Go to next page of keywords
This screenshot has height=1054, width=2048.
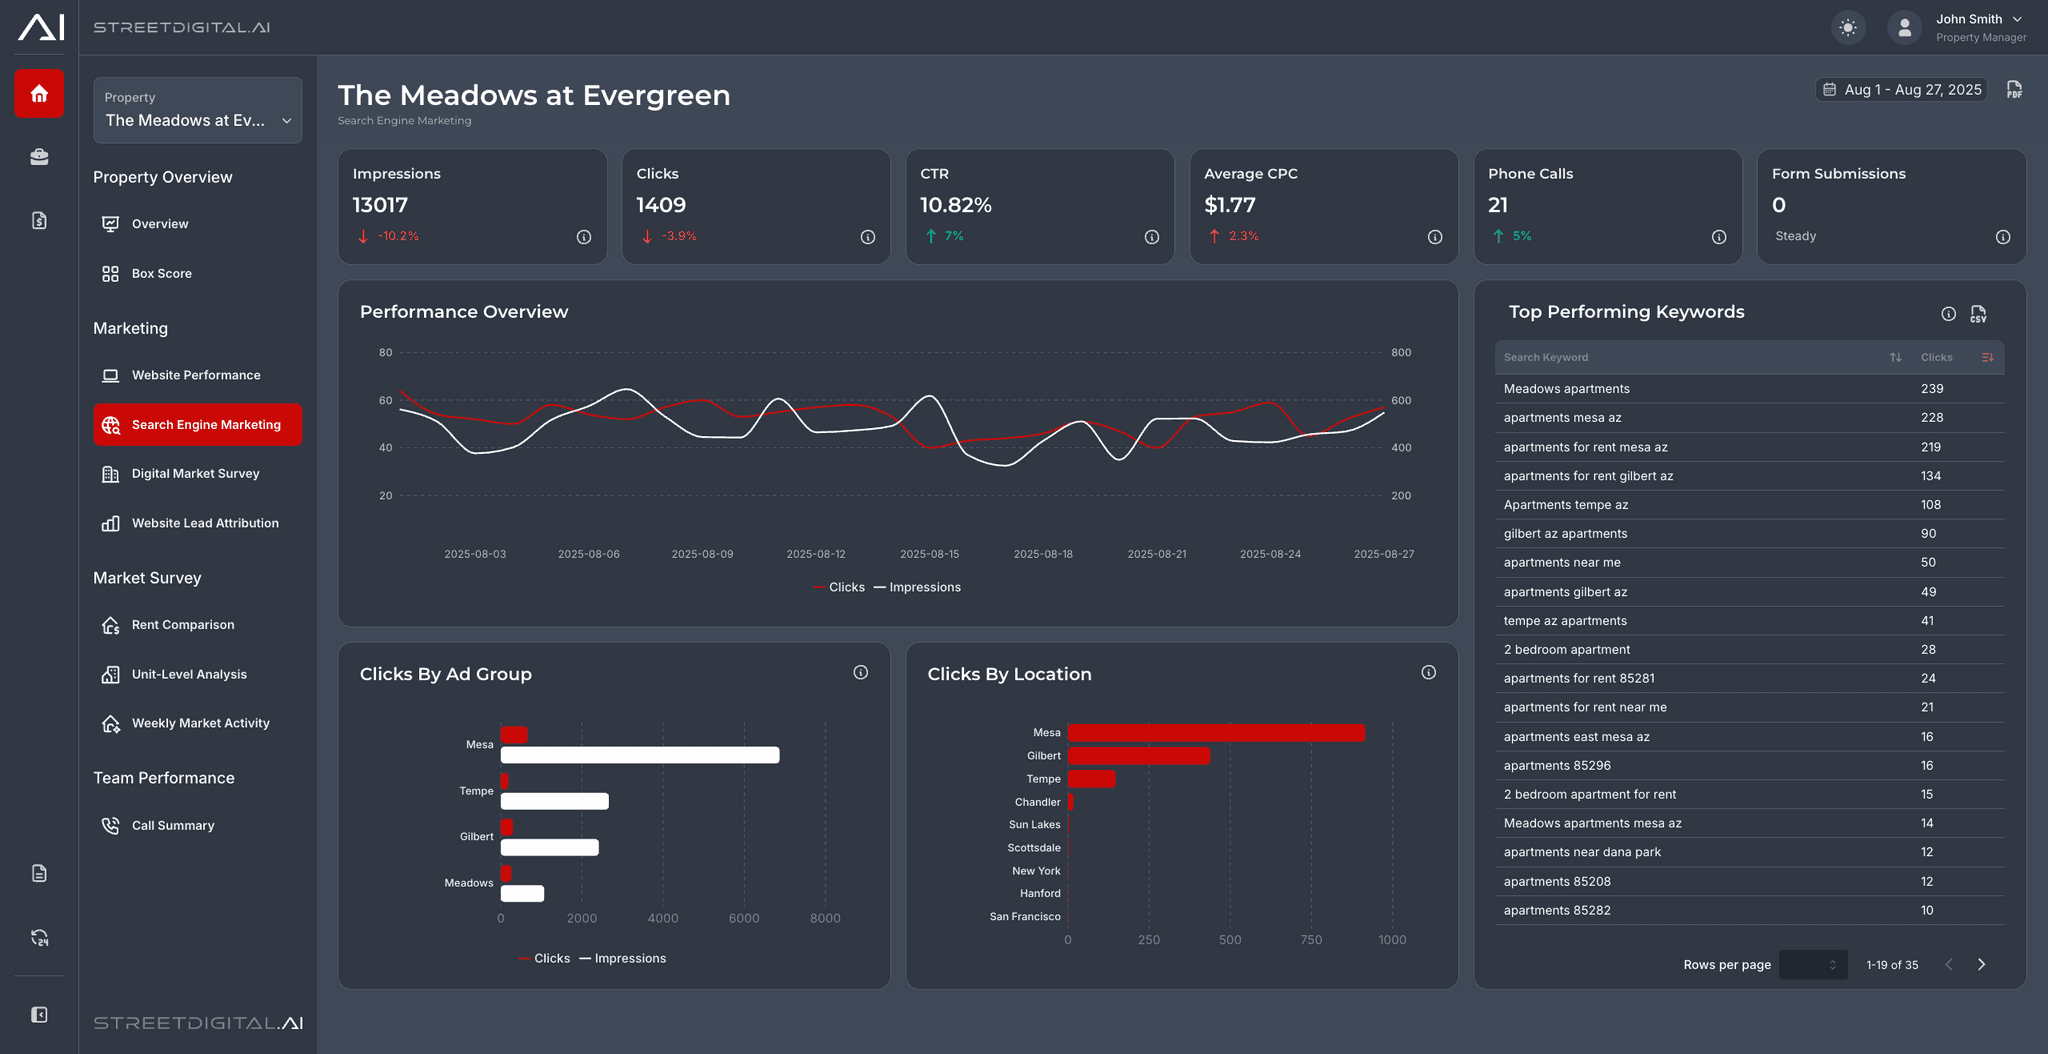(1981, 964)
